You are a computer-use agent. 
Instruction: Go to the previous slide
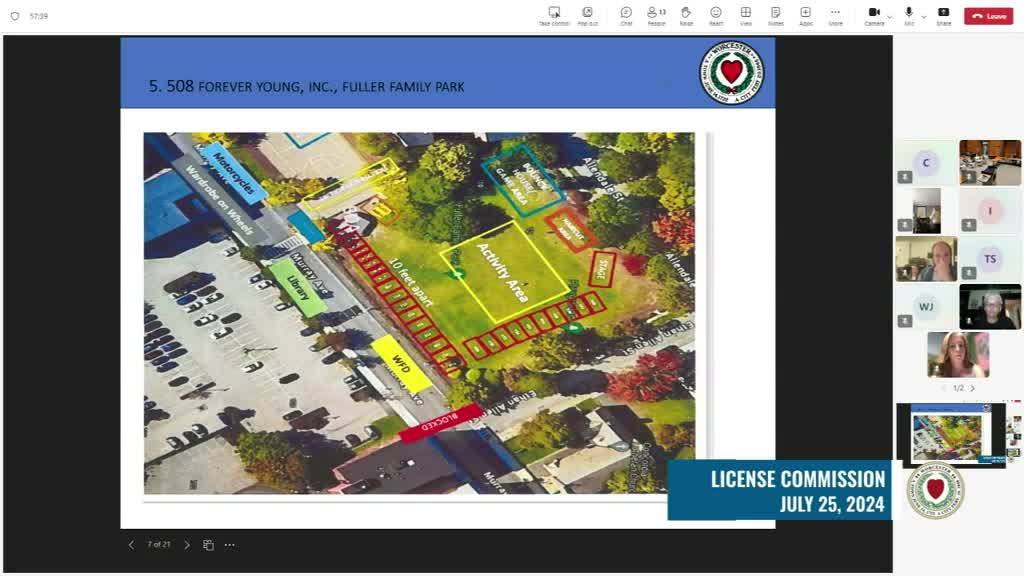click(131, 545)
